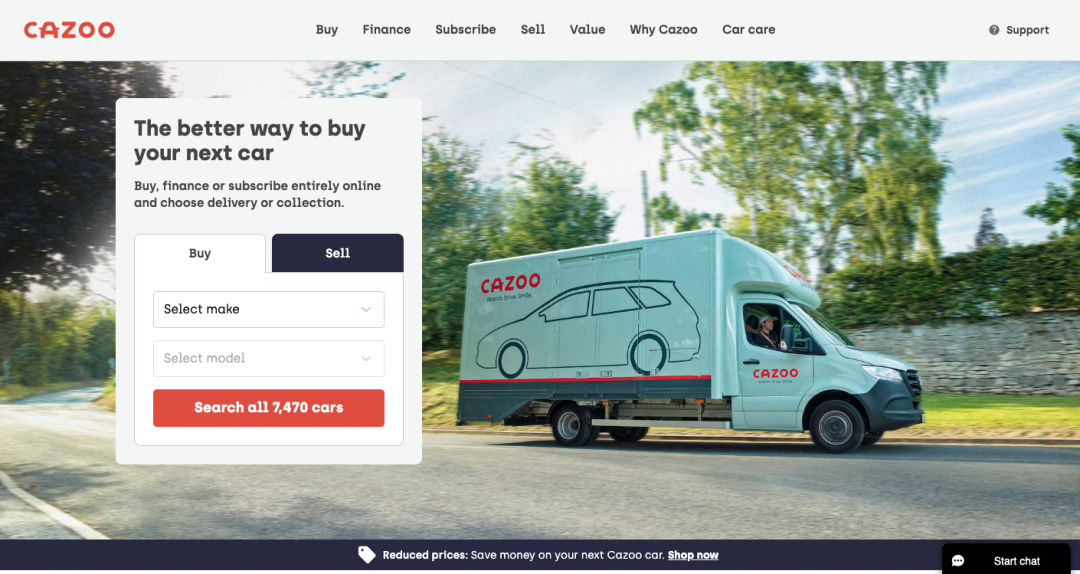Click Search all 7,470 cars button
1080x574 pixels.
click(269, 408)
